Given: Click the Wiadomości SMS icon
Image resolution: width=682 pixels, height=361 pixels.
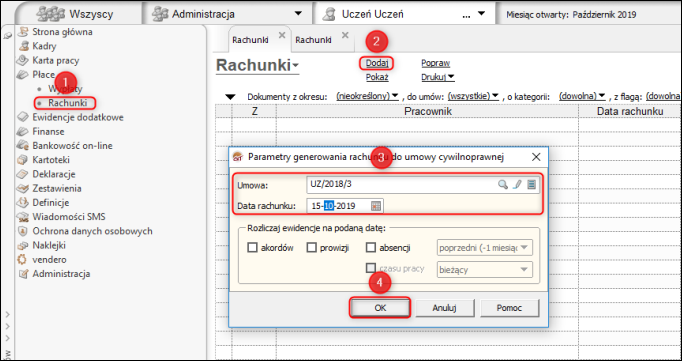Looking at the screenshot, I should (x=23, y=217).
